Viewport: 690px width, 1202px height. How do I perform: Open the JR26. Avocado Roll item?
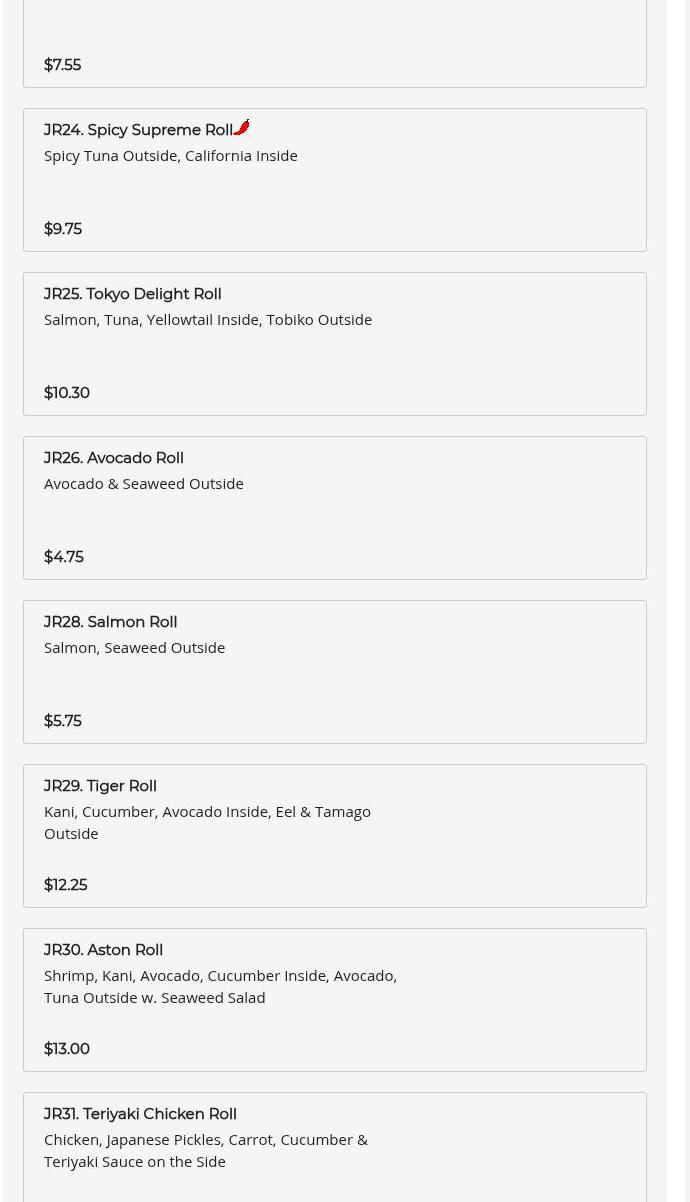(x=334, y=508)
